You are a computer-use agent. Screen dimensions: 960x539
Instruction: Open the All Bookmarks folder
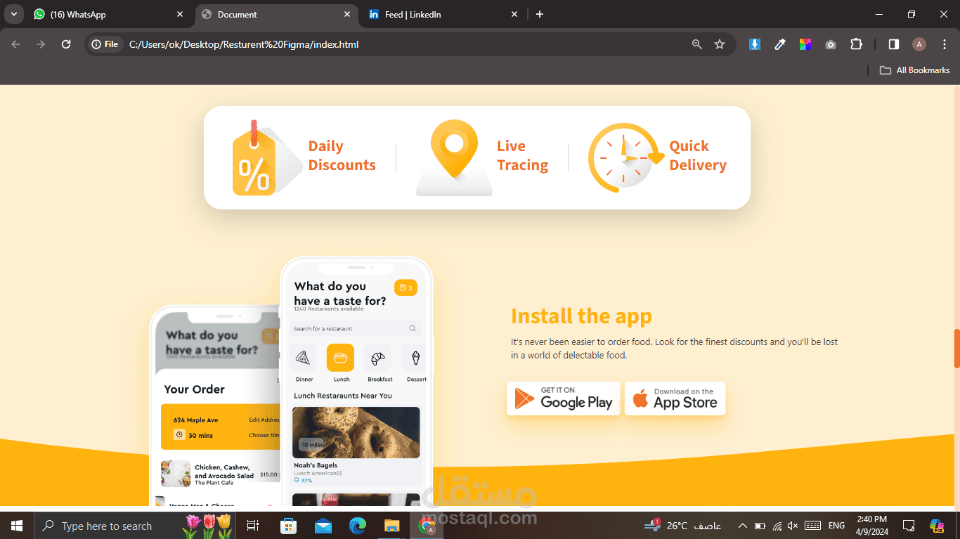pos(915,70)
